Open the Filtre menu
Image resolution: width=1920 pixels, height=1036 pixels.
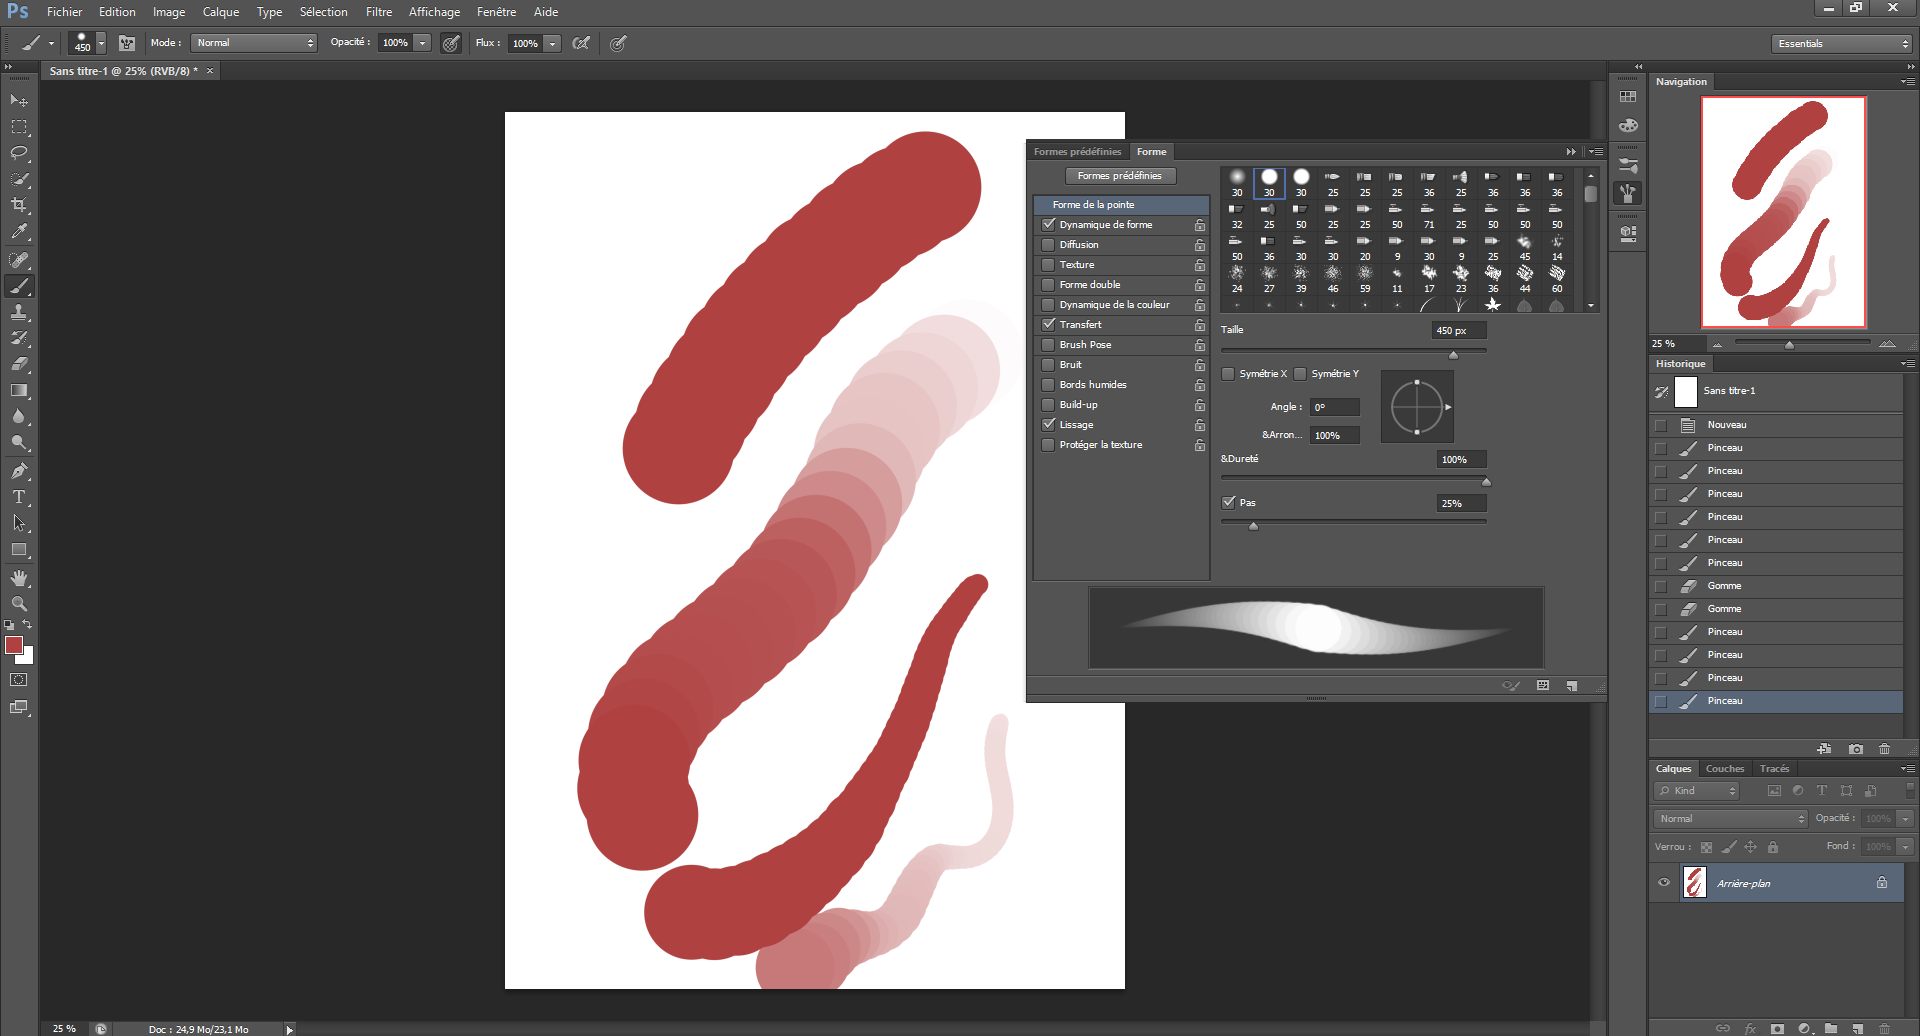click(x=378, y=12)
